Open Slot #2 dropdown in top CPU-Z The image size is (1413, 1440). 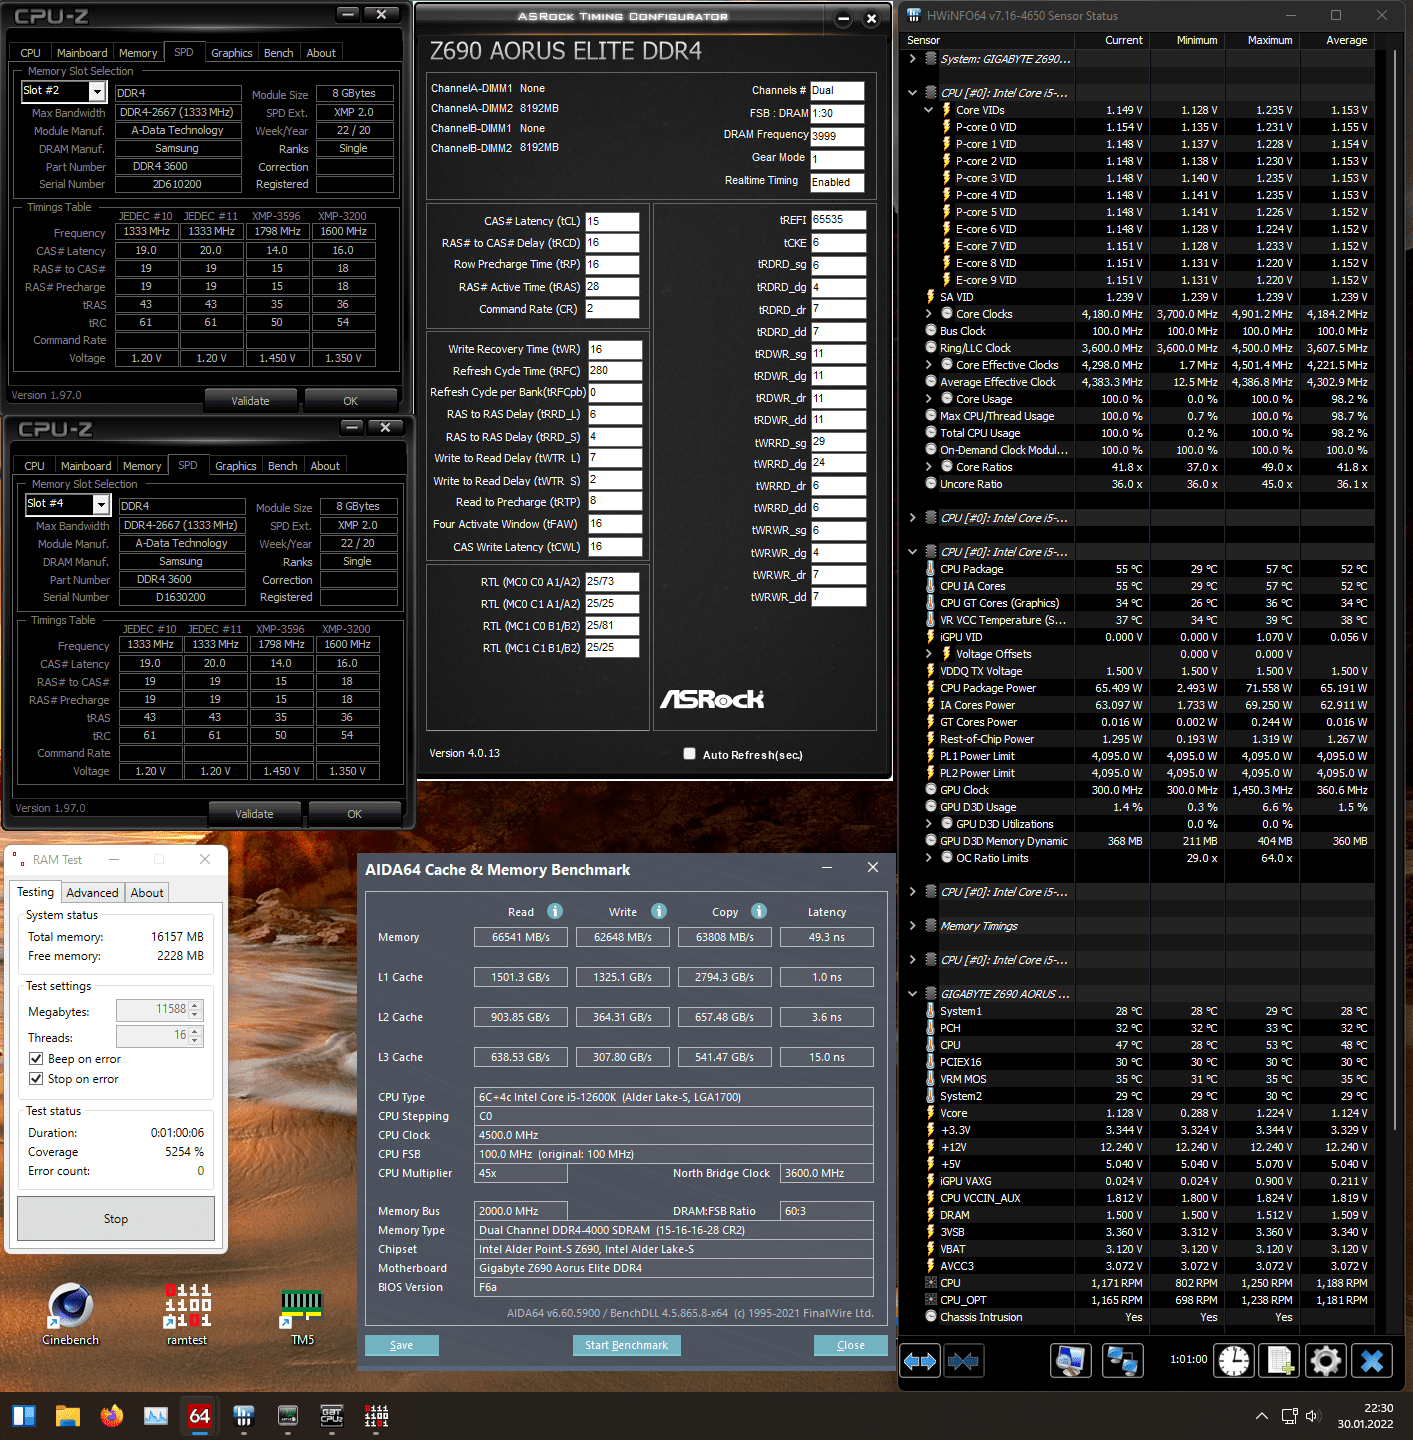click(97, 92)
